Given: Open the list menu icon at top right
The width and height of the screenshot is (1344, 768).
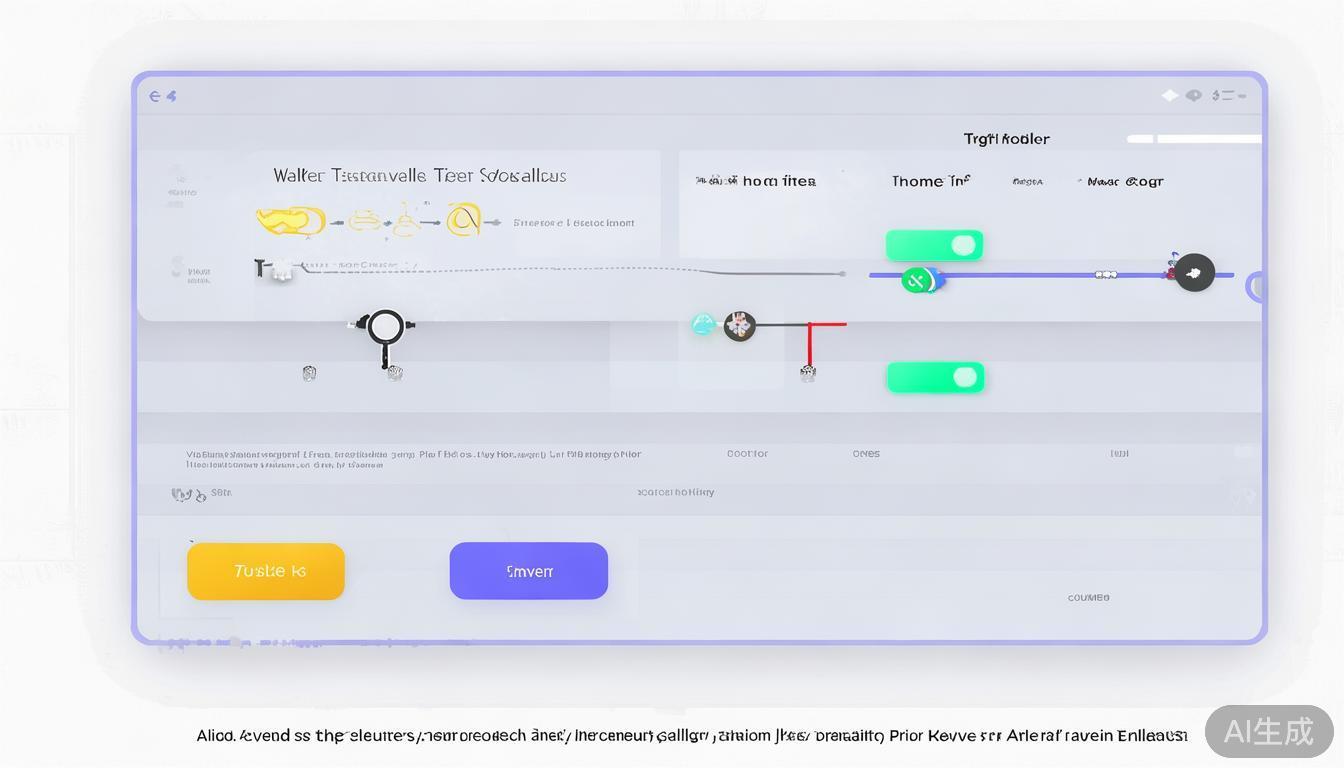Looking at the screenshot, I should tap(1229, 96).
